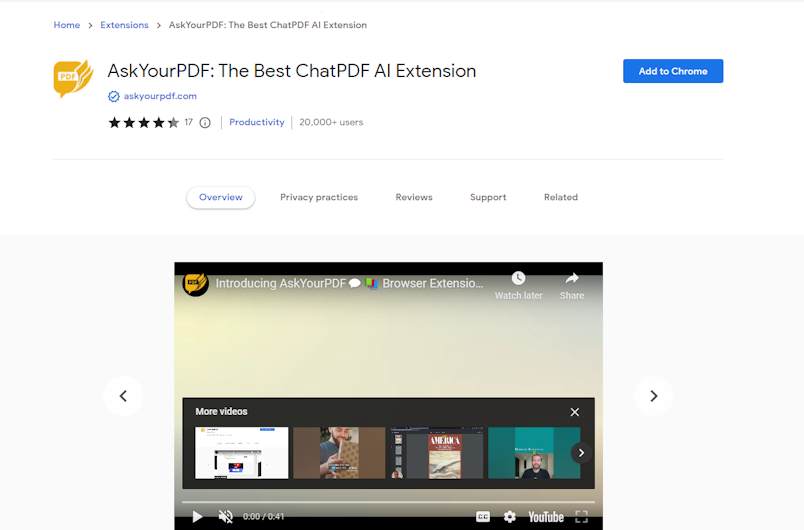Open the video on YouTube logo

click(x=546, y=517)
